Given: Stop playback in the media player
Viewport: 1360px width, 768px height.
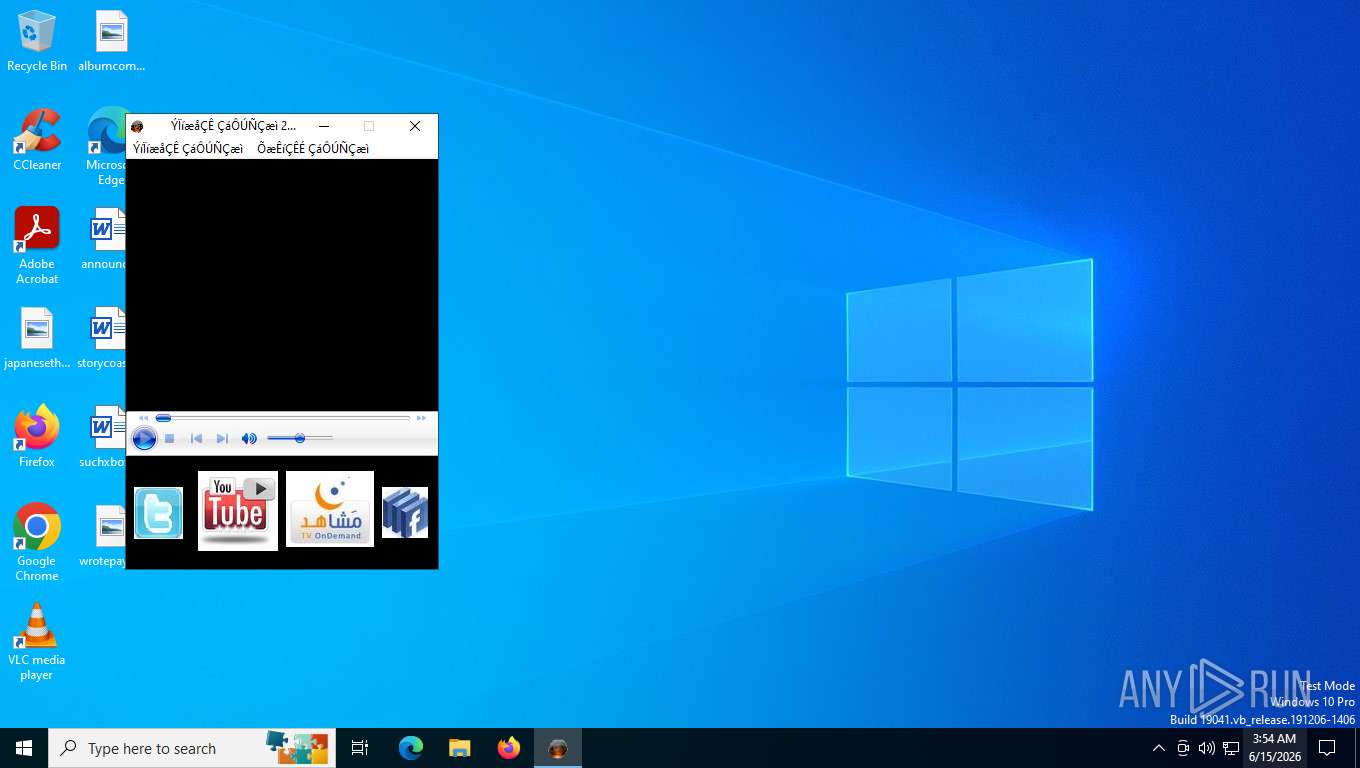Looking at the screenshot, I should pyautogui.click(x=170, y=438).
